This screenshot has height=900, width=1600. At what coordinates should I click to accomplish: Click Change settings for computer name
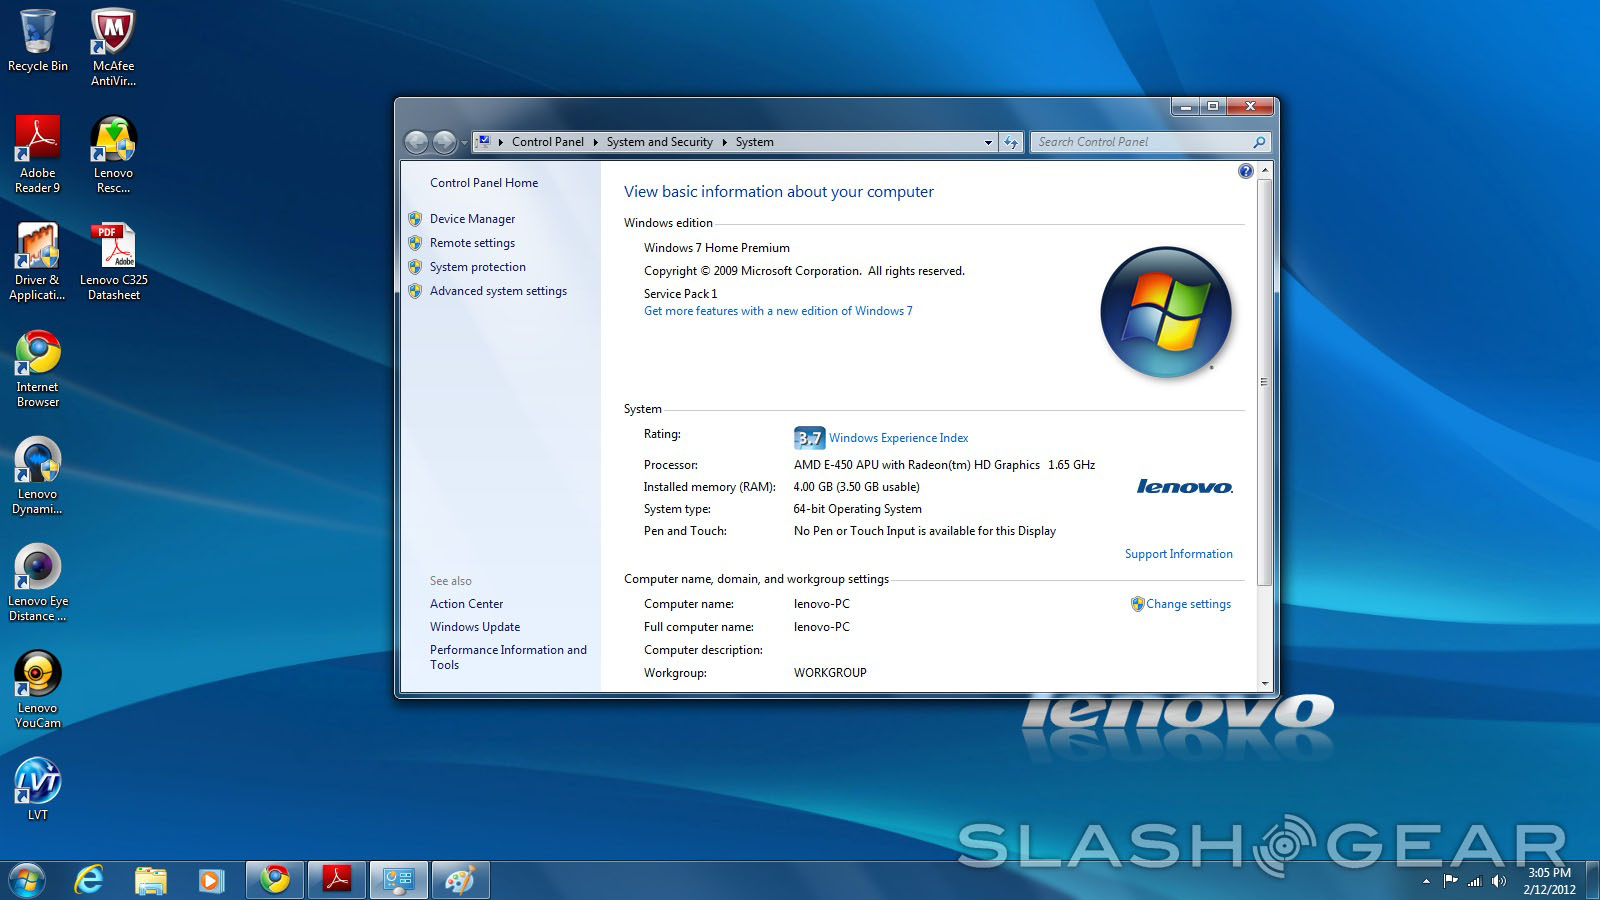click(1188, 604)
